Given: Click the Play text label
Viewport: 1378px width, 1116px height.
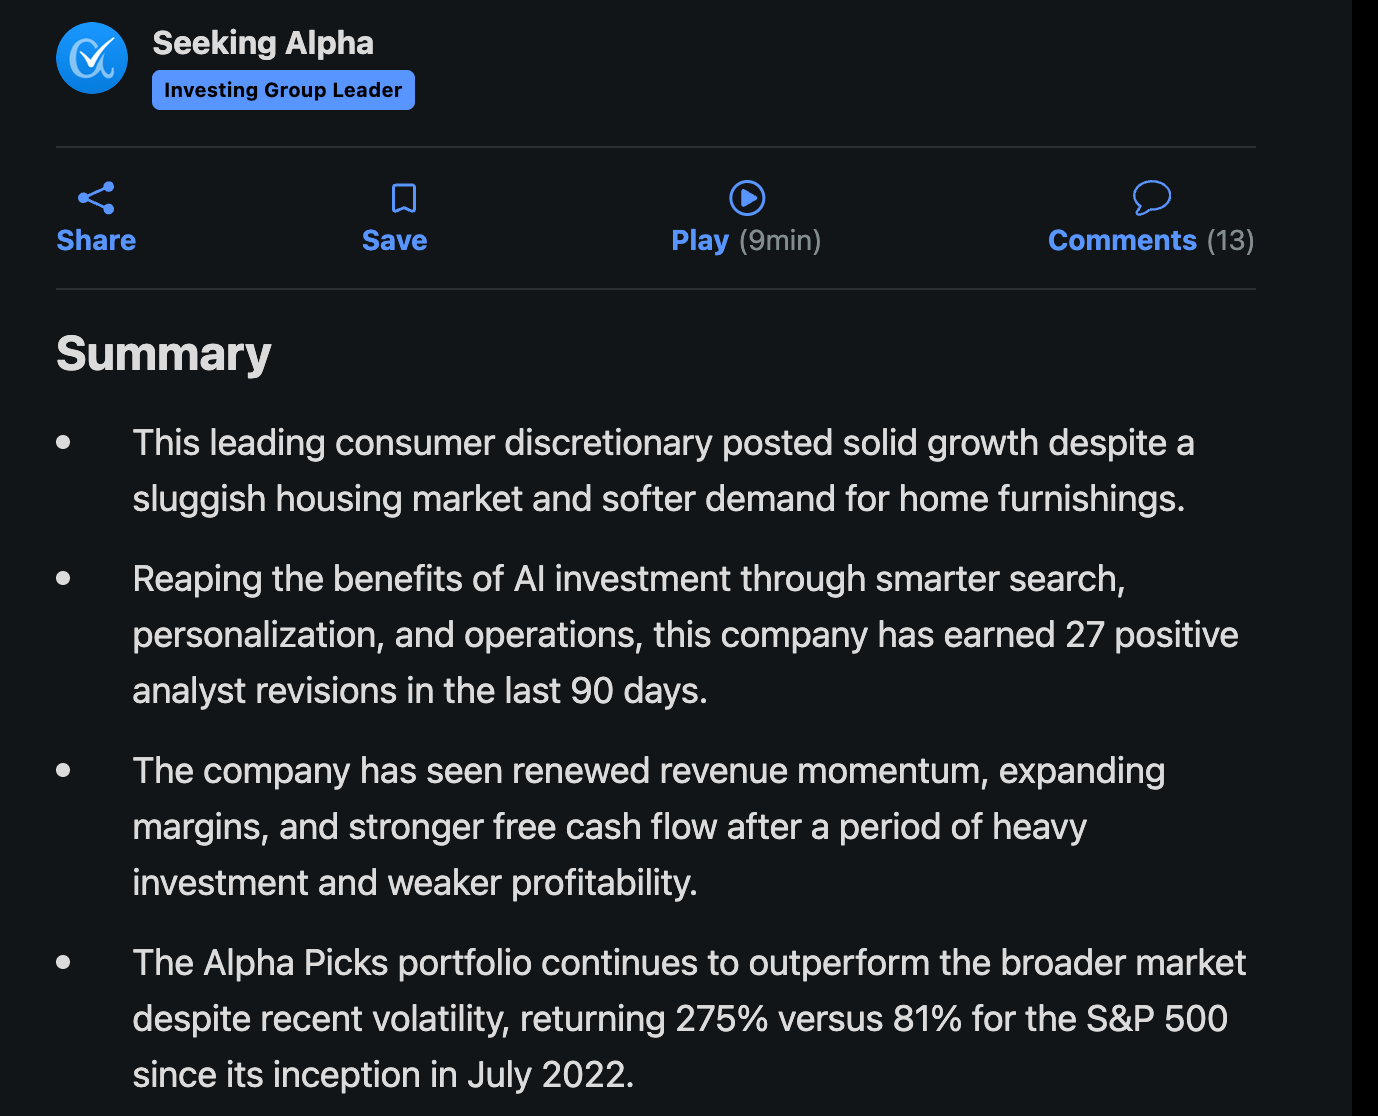Looking at the screenshot, I should [700, 241].
